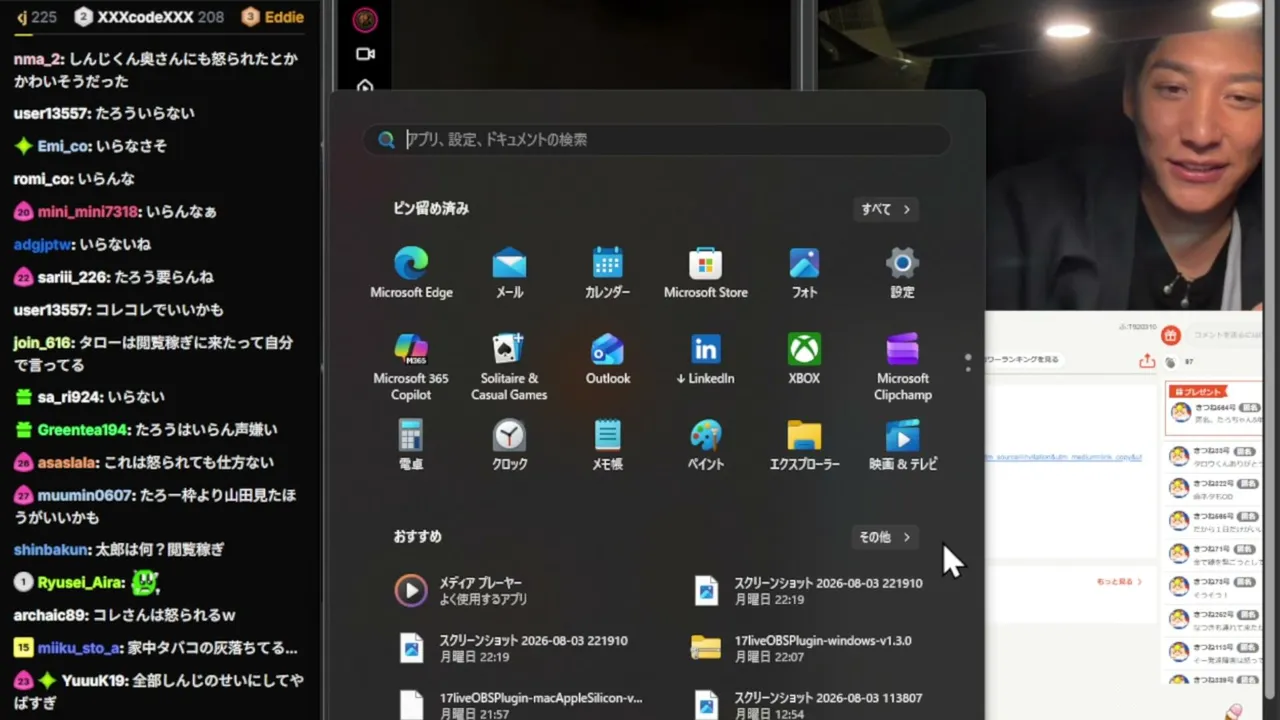Click the search magnifier icon in Start menu

click(x=386, y=140)
